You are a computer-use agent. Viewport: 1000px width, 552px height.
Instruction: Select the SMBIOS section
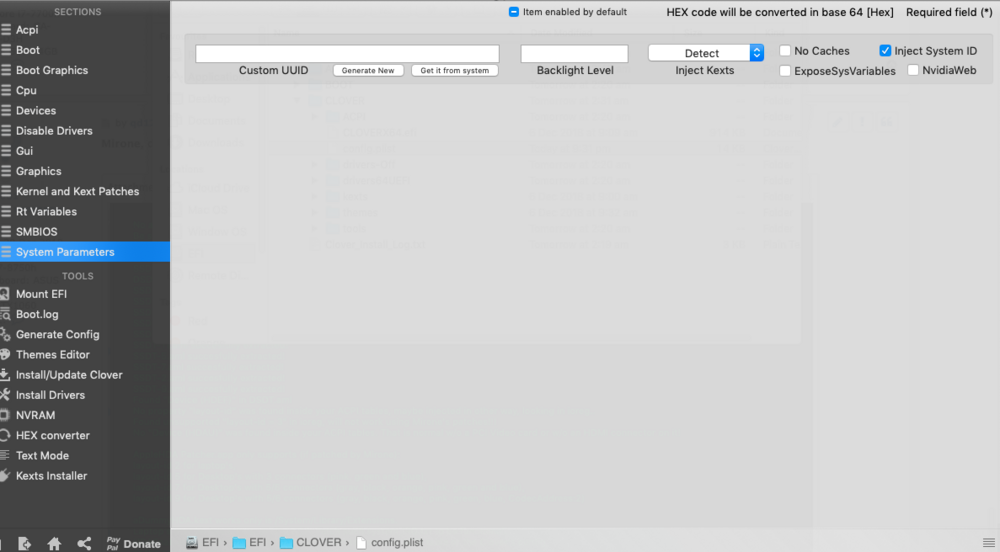pos(36,231)
